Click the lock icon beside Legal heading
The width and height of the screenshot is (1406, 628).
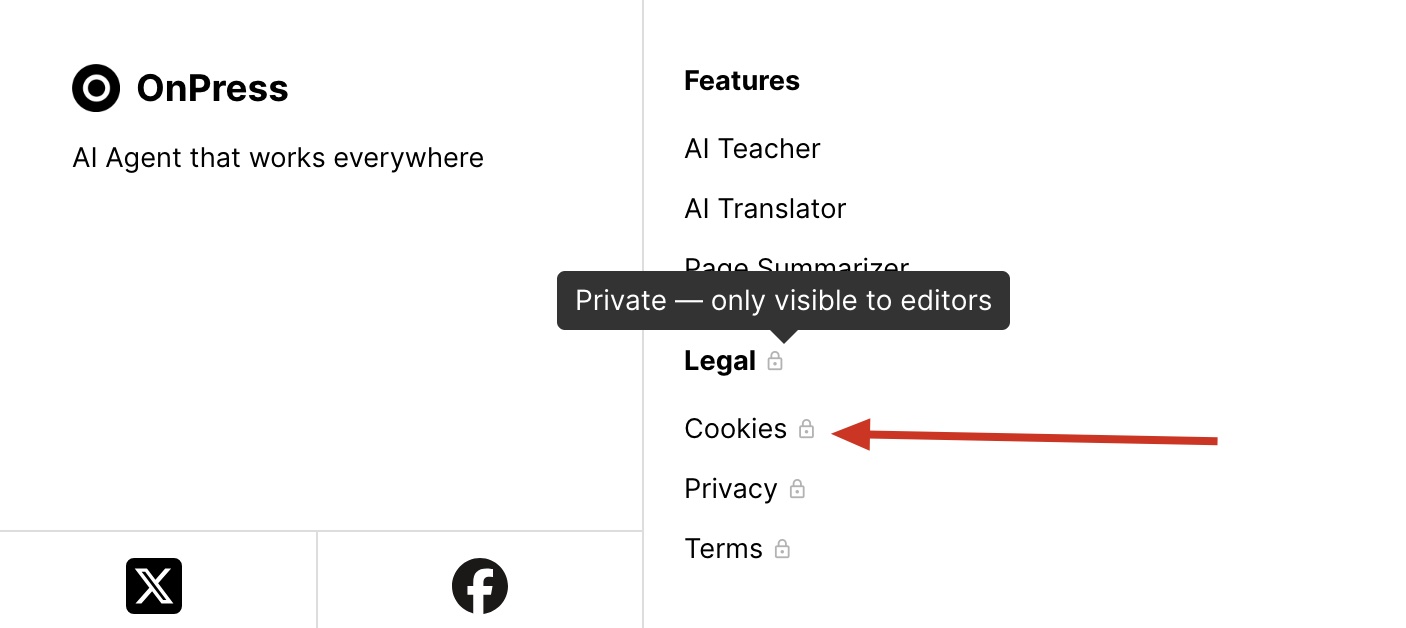click(775, 361)
